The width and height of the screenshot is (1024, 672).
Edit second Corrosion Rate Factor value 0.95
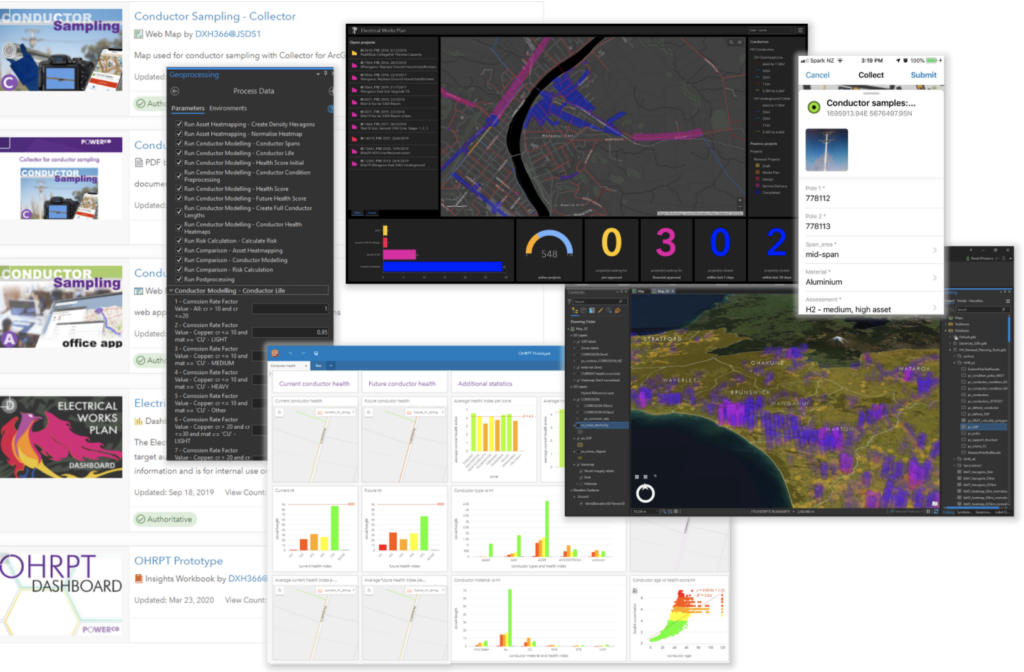[290, 332]
